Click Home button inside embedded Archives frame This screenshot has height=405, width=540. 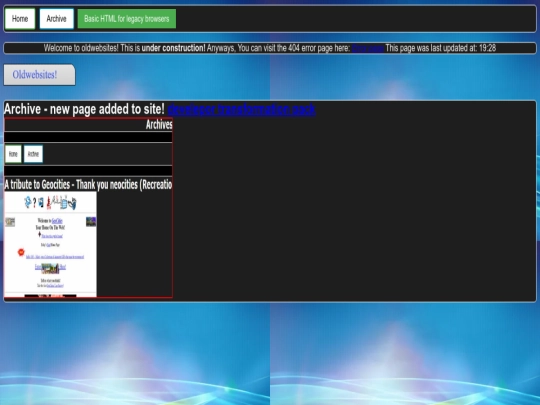pyautogui.click(x=13, y=154)
